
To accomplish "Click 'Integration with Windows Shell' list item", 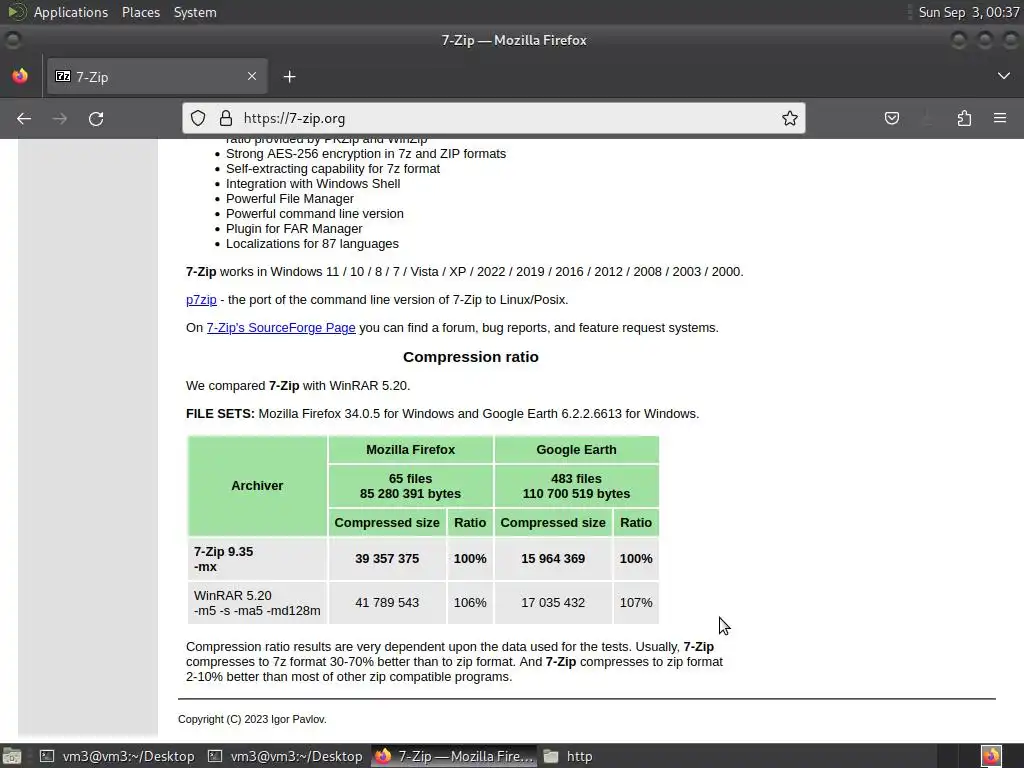I will [x=313, y=184].
